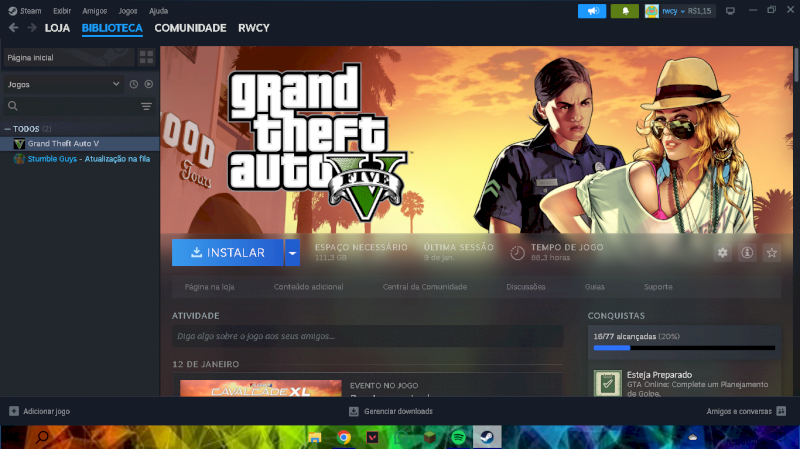Click the Steam taskbar icon
The width and height of the screenshot is (800, 449).
[487, 437]
